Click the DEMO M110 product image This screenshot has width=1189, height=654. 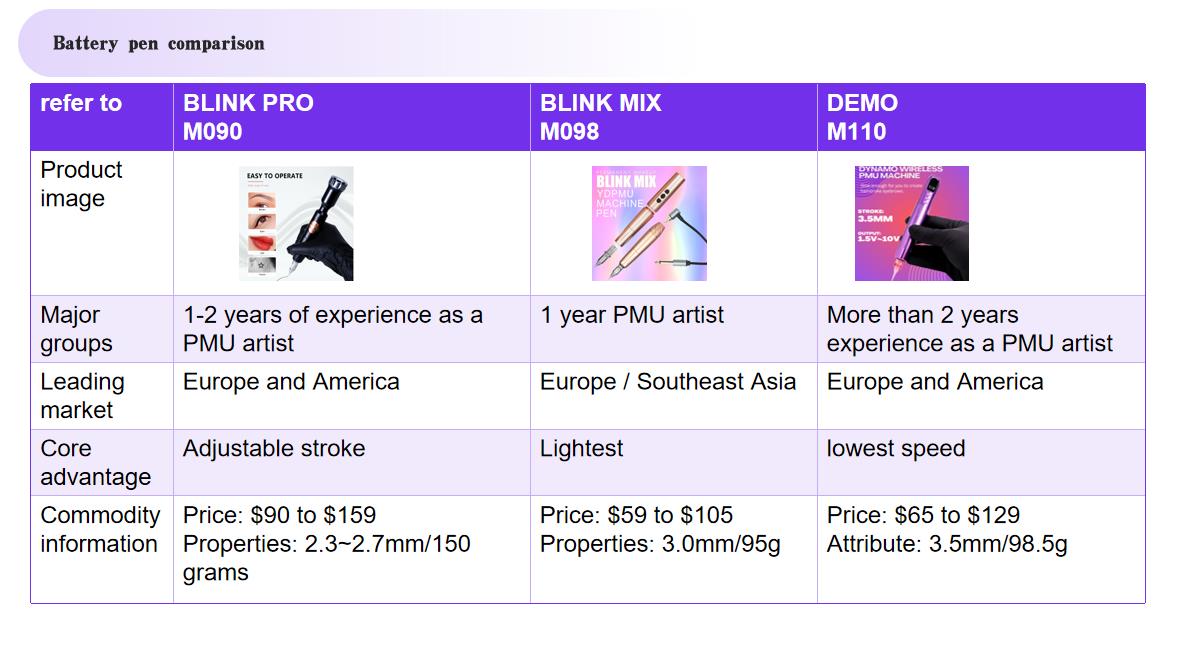click(911, 224)
